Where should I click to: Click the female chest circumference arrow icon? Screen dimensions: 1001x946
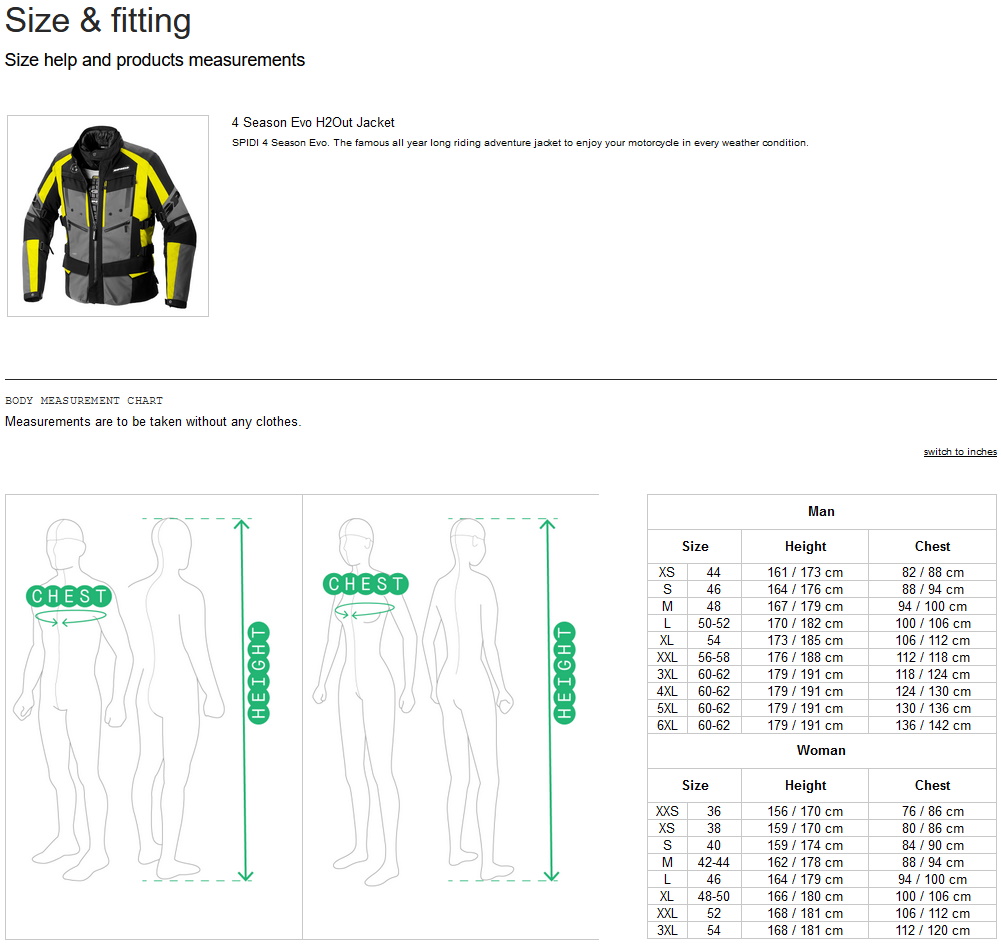tap(365, 610)
